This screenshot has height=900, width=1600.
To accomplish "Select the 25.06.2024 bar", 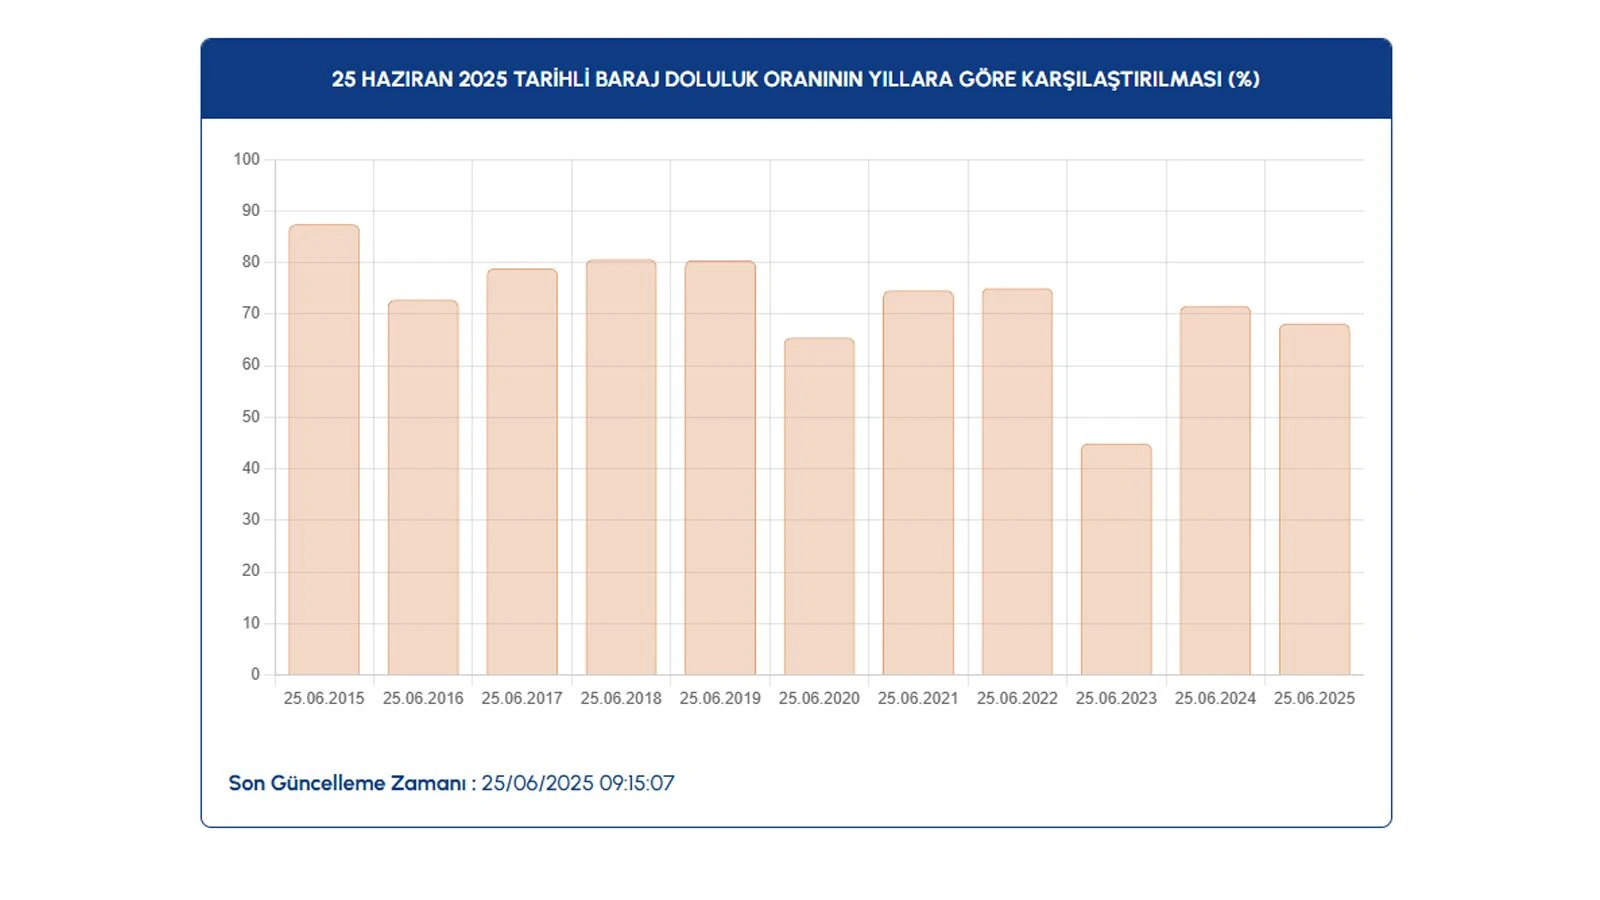I will pyautogui.click(x=1215, y=491).
